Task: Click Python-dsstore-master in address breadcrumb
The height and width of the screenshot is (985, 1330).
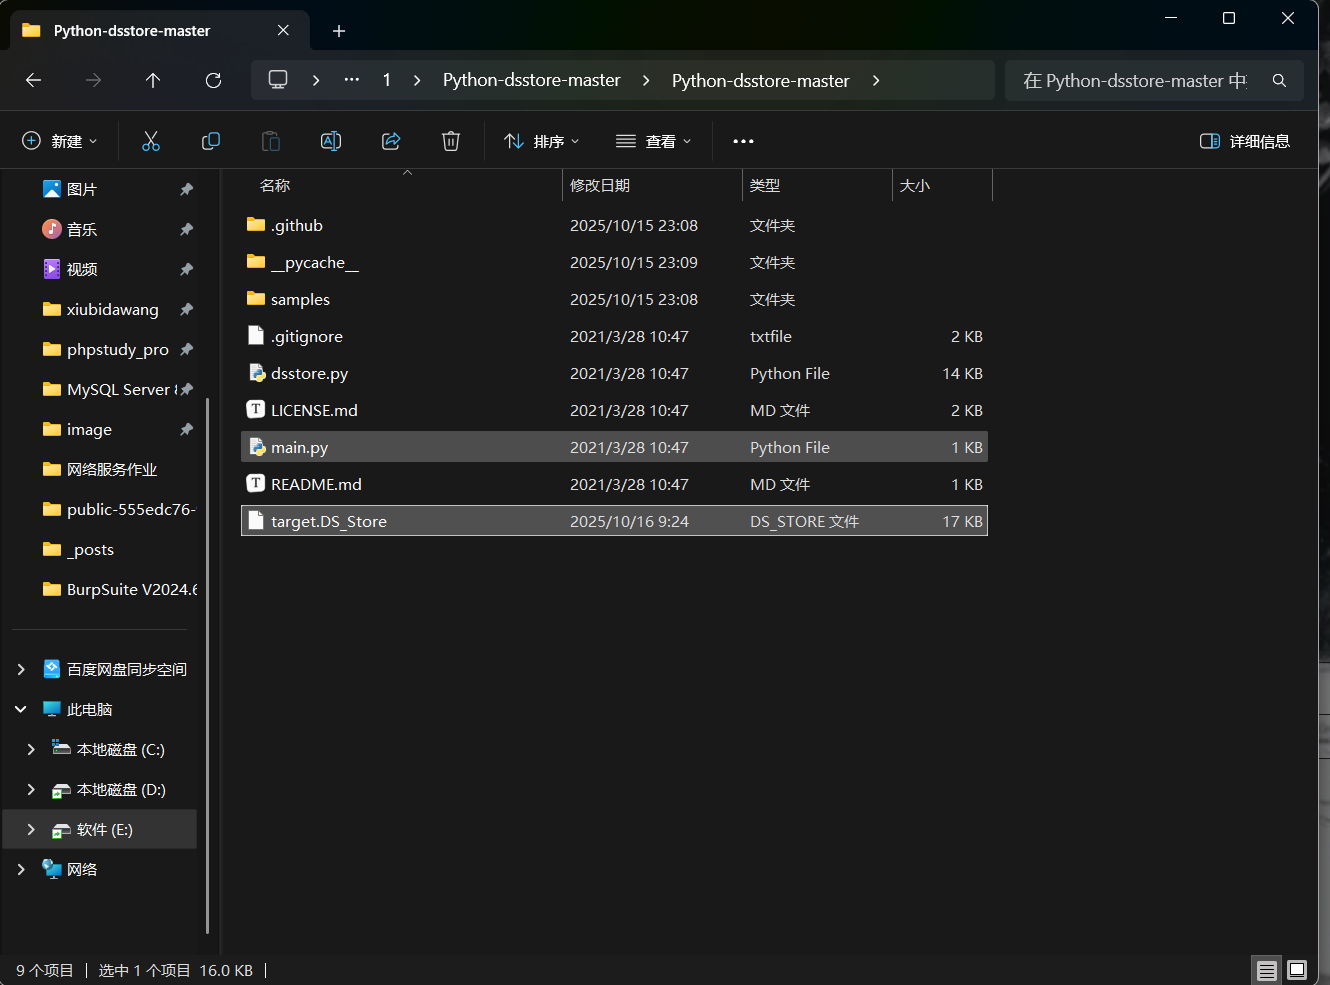Action: (x=531, y=80)
